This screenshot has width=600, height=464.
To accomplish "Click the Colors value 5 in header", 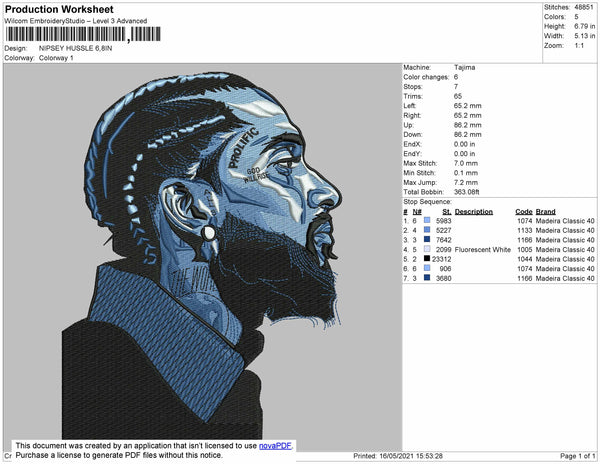I will pyautogui.click(x=576, y=17).
